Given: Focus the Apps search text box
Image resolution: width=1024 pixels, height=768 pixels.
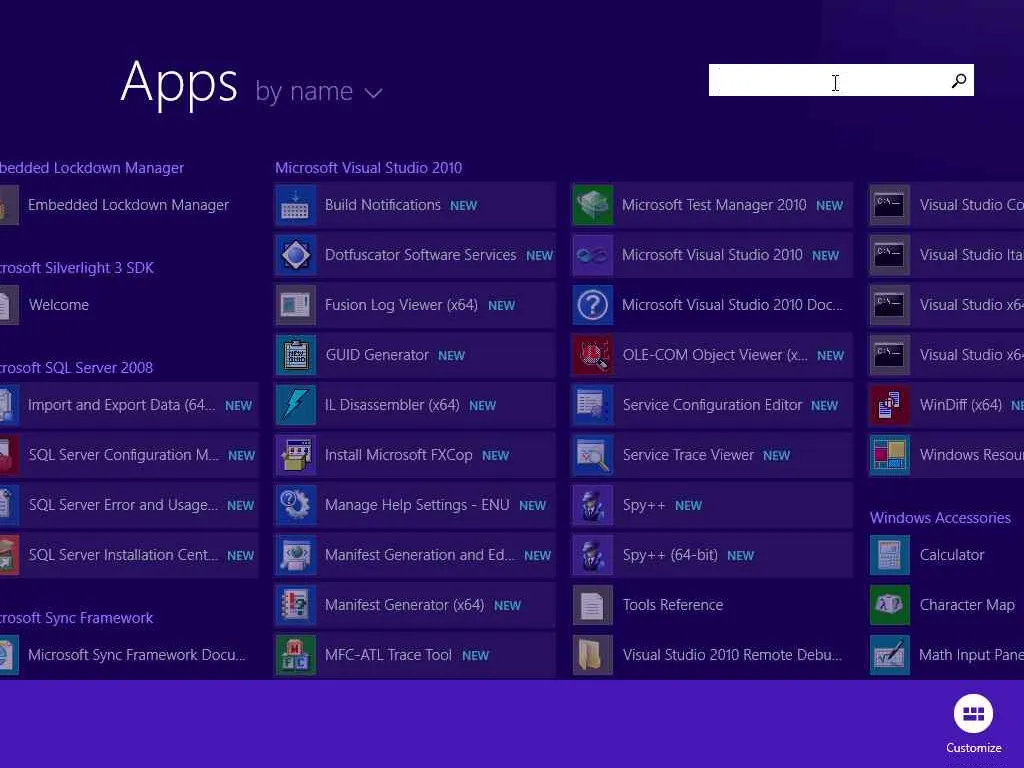Looking at the screenshot, I should pos(841,80).
